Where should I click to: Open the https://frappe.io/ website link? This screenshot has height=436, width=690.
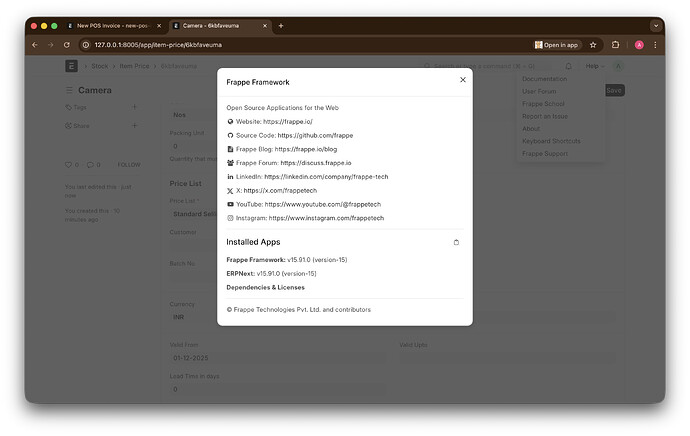click(x=288, y=121)
